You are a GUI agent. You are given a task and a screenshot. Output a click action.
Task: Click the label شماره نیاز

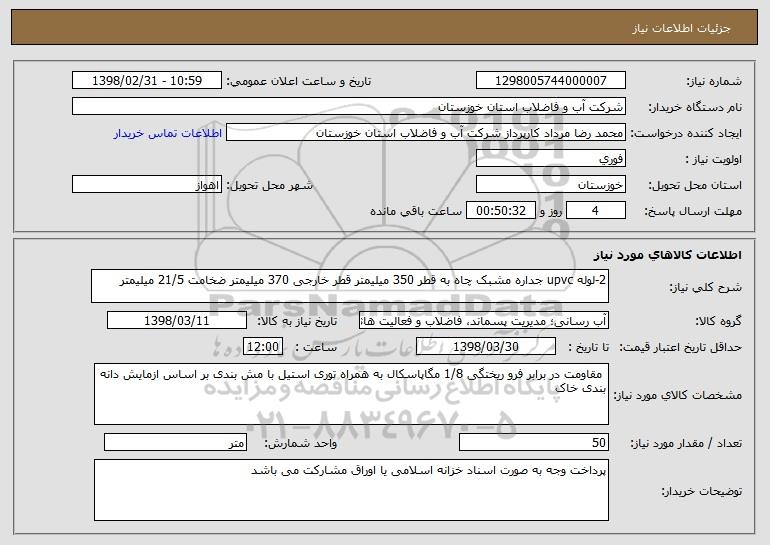coord(714,82)
